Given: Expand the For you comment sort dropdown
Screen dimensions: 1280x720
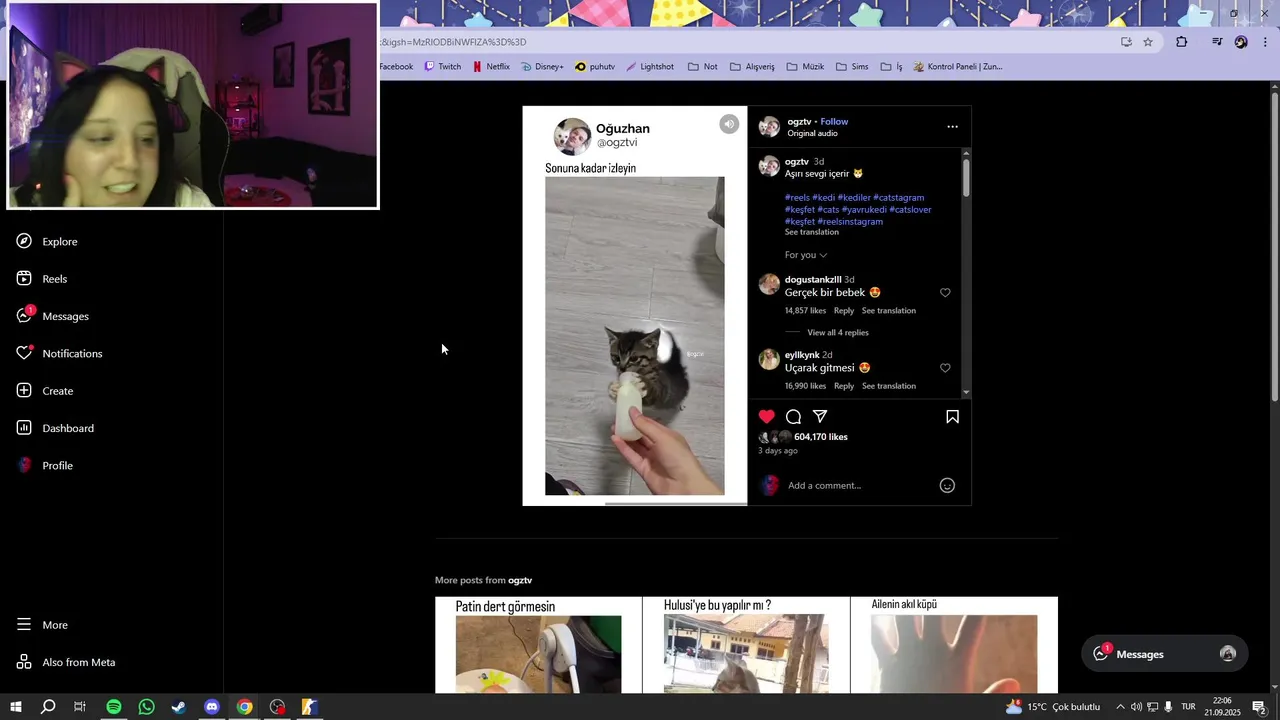Looking at the screenshot, I should (806, 255).
